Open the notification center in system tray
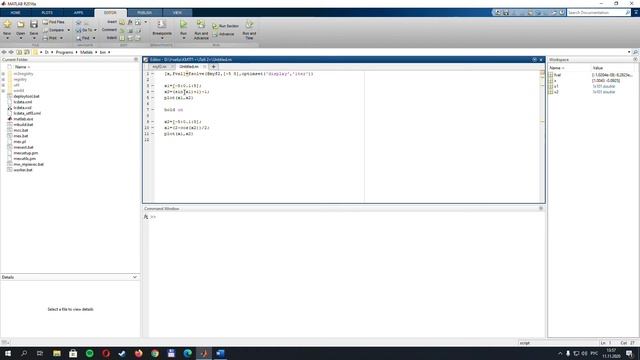This screenshot has width=640, height=360. click(x=629, y=353)
